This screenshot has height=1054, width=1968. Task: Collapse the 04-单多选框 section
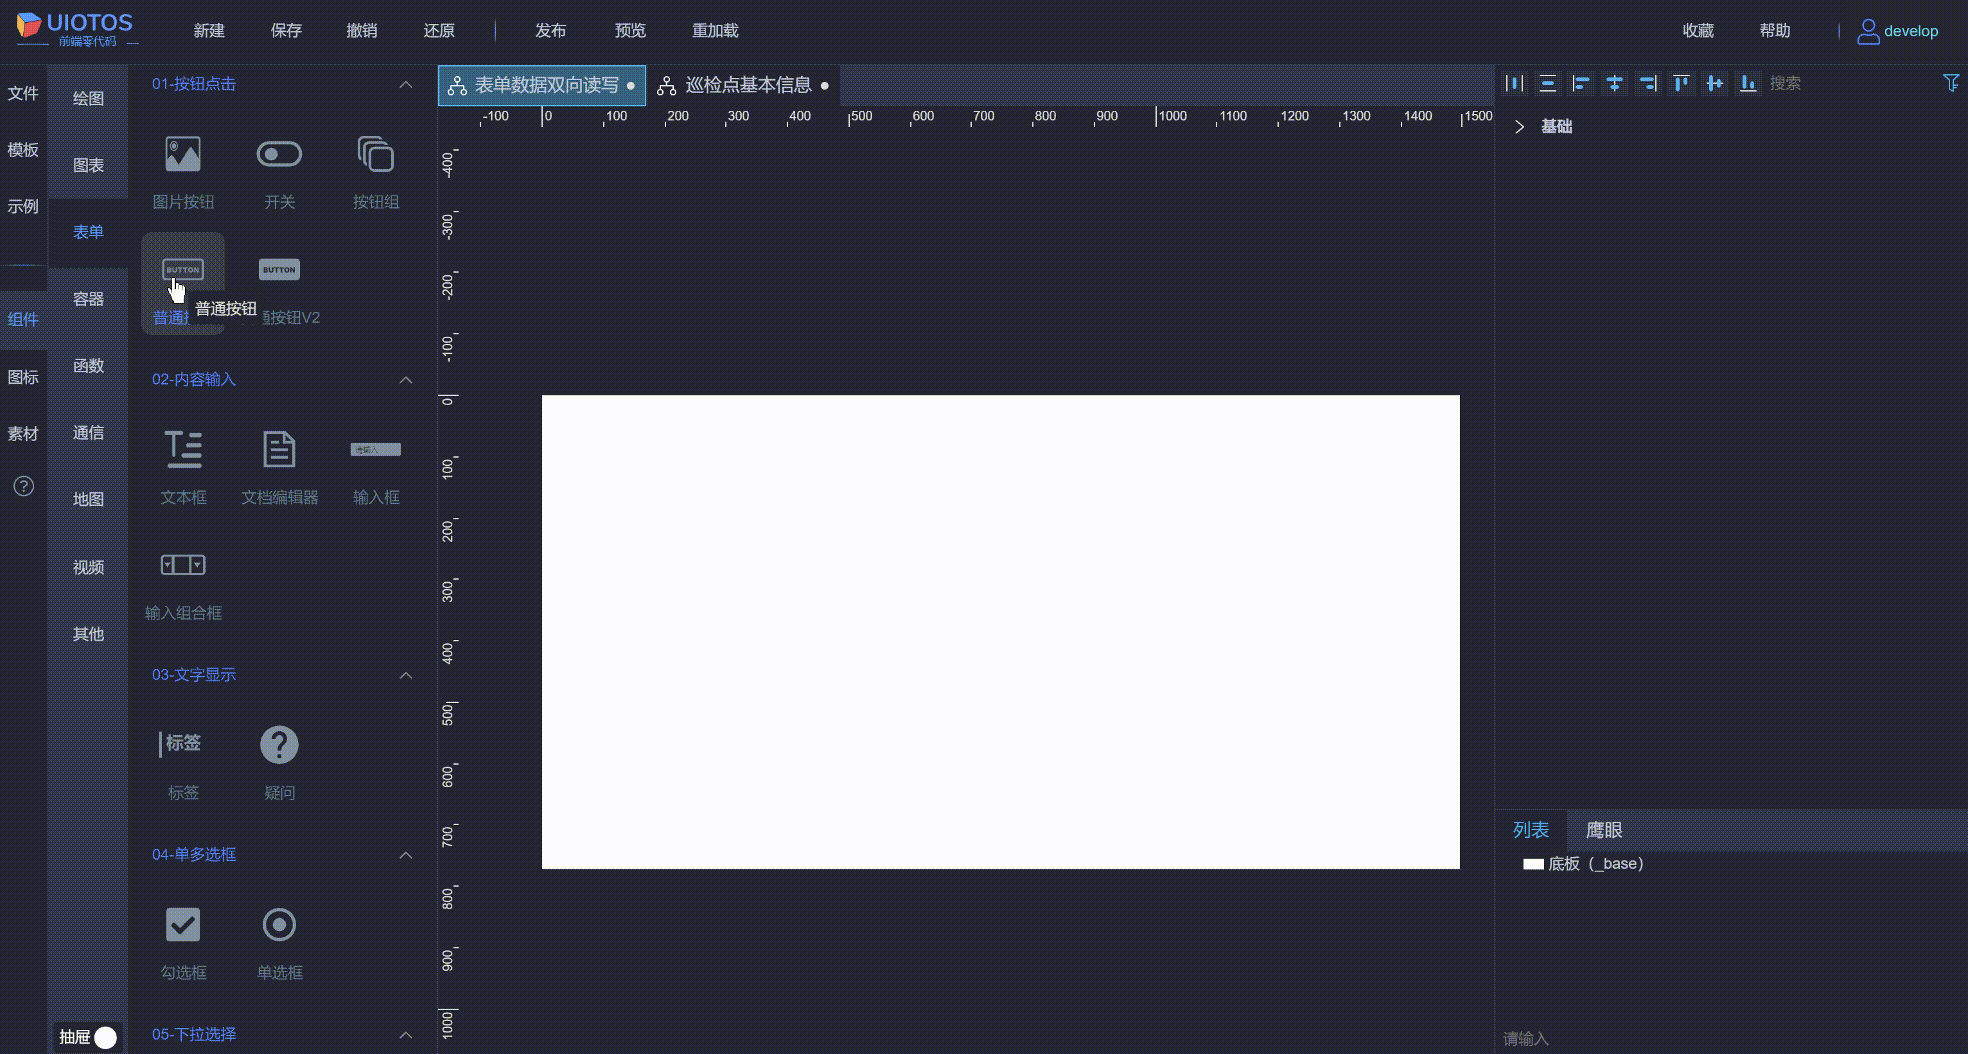coord(406,855)
